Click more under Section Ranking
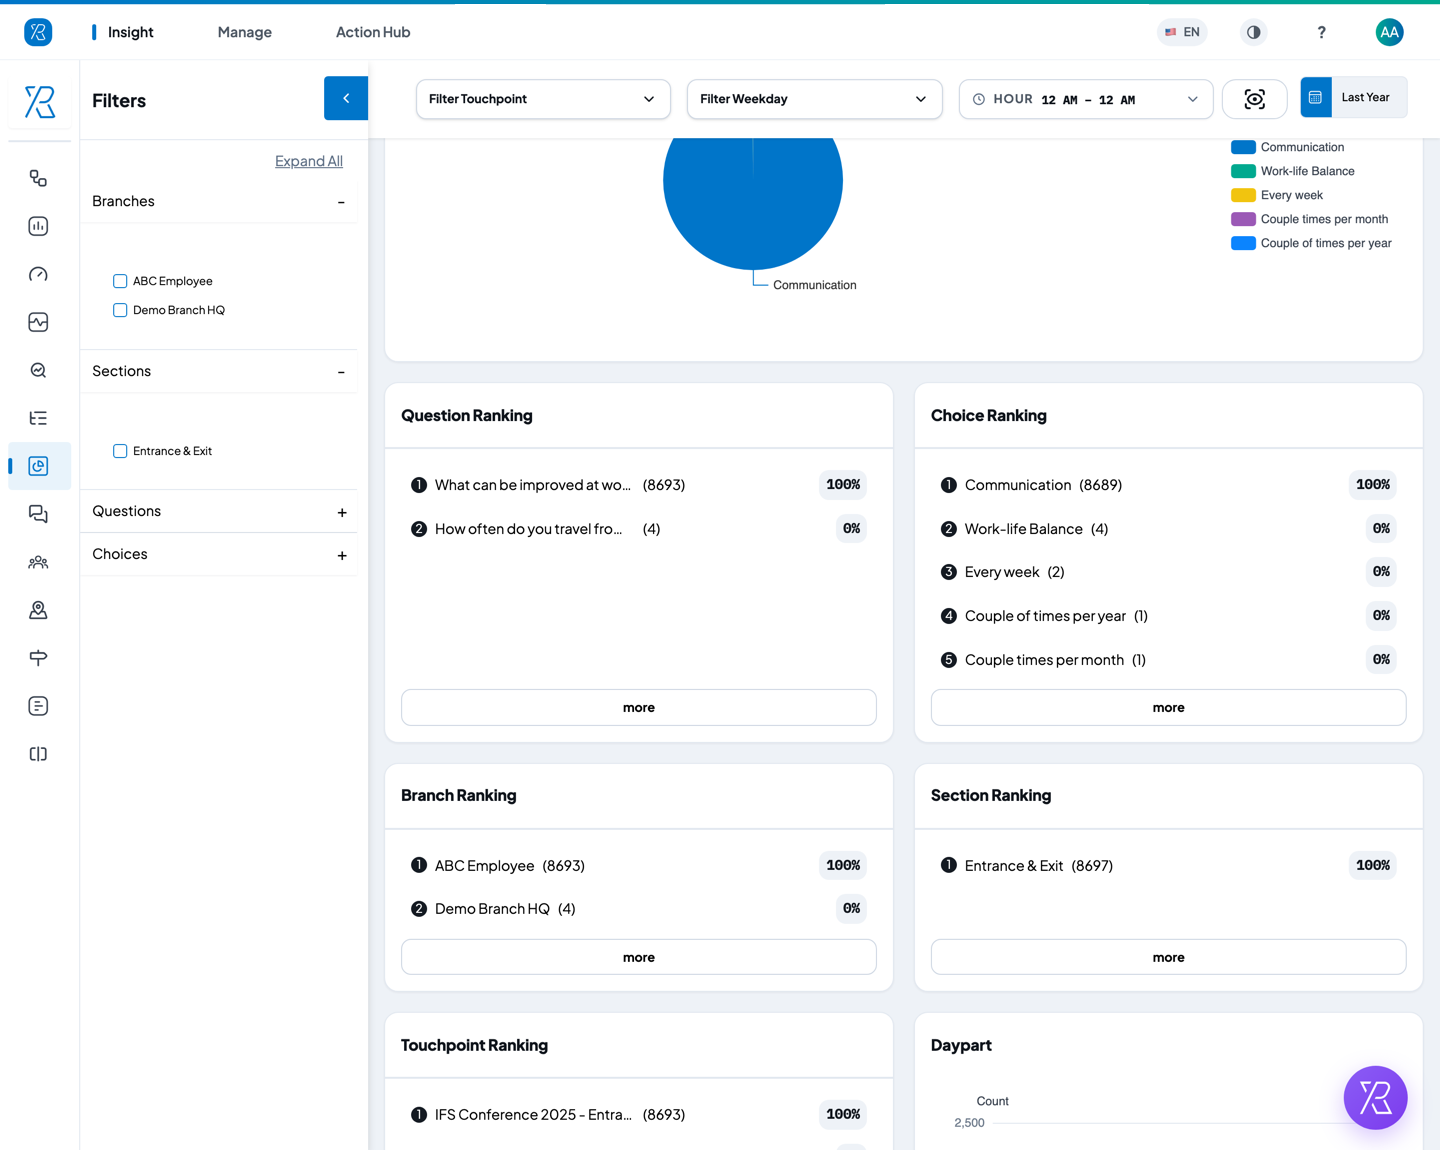The width and height of the screenshot is (1440, 1150). click(x=1168, y=957)
